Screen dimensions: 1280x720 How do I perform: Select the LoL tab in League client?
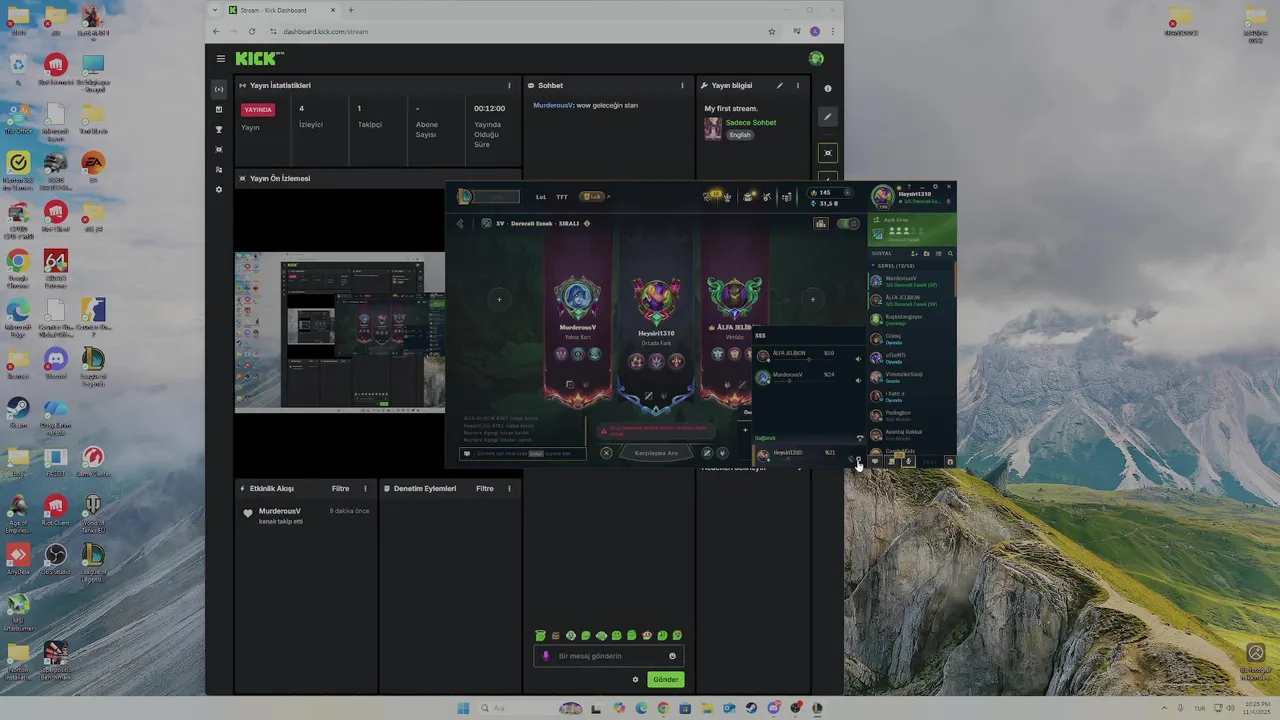[541, 197]
